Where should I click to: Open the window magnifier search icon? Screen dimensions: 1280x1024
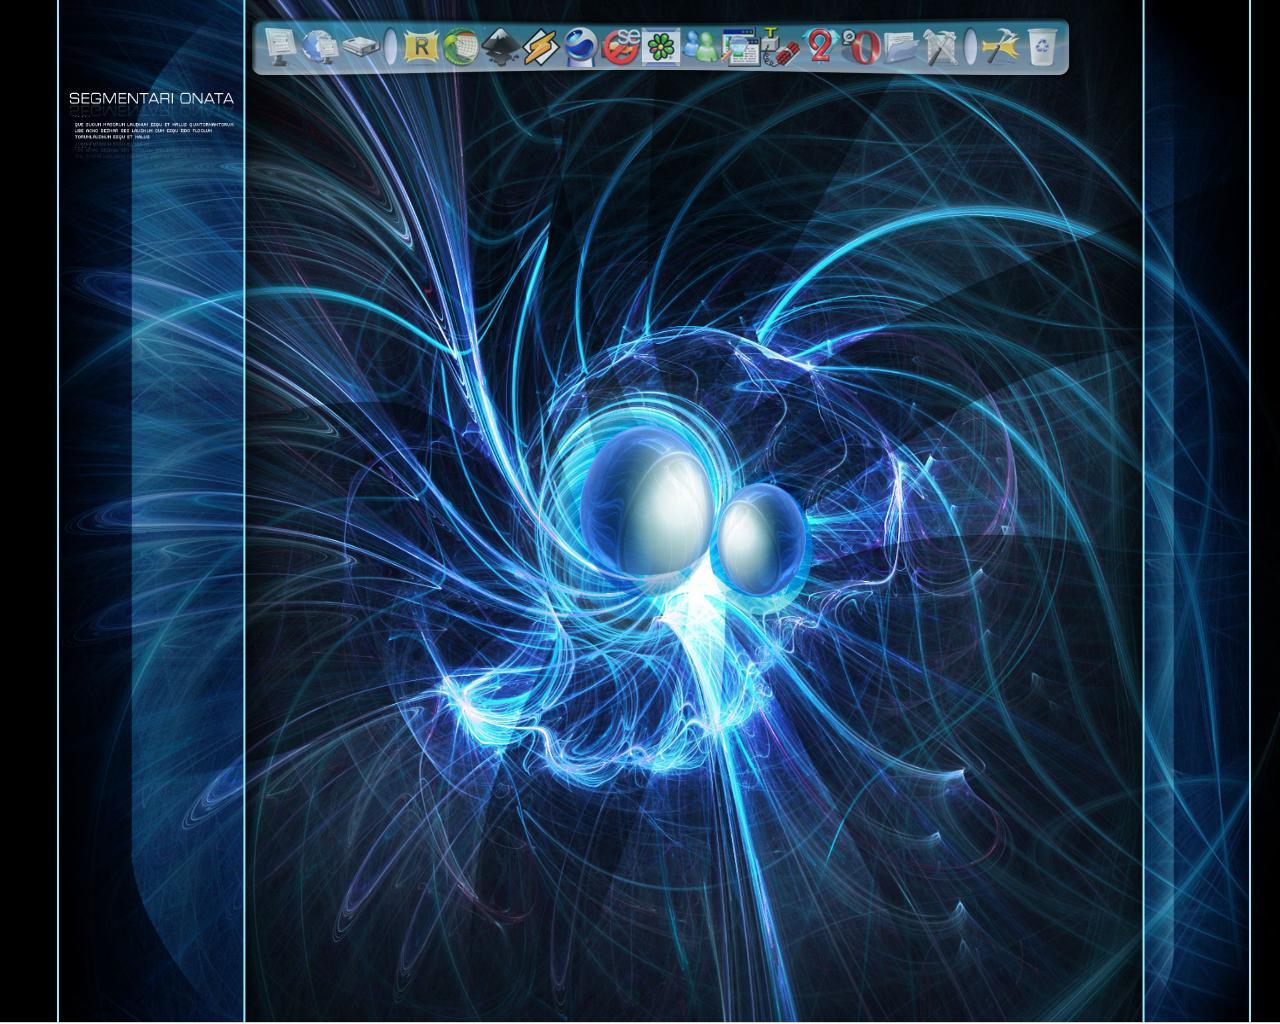740,47
